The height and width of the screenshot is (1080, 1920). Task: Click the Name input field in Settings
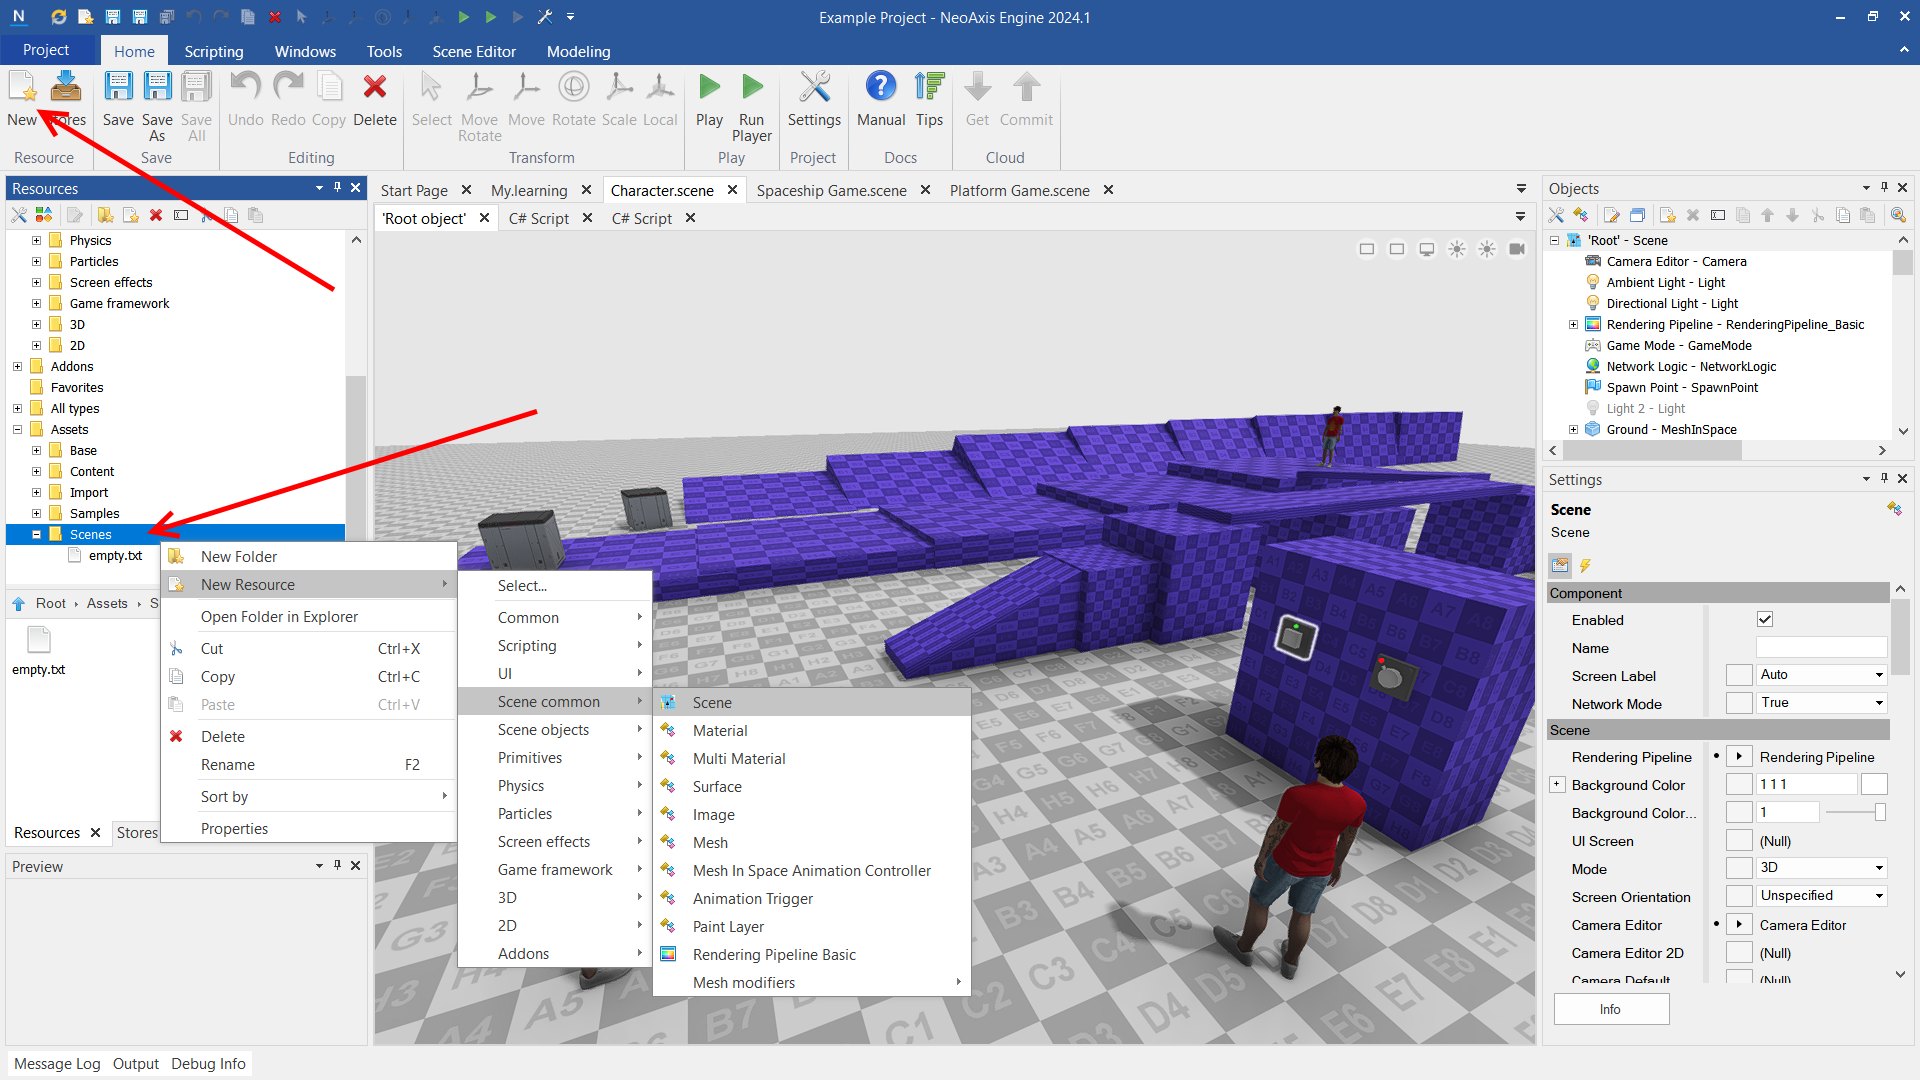click(x=1821, y=648)
